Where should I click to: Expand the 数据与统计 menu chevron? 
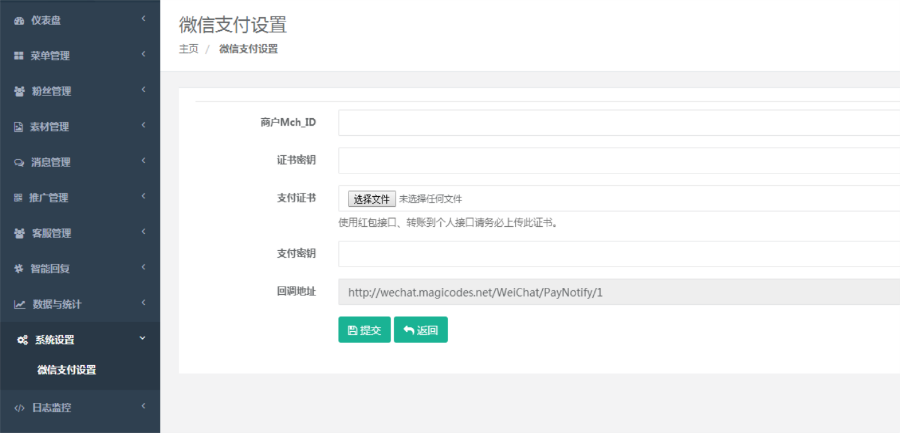pyautogui.click(x=143, y=303)
